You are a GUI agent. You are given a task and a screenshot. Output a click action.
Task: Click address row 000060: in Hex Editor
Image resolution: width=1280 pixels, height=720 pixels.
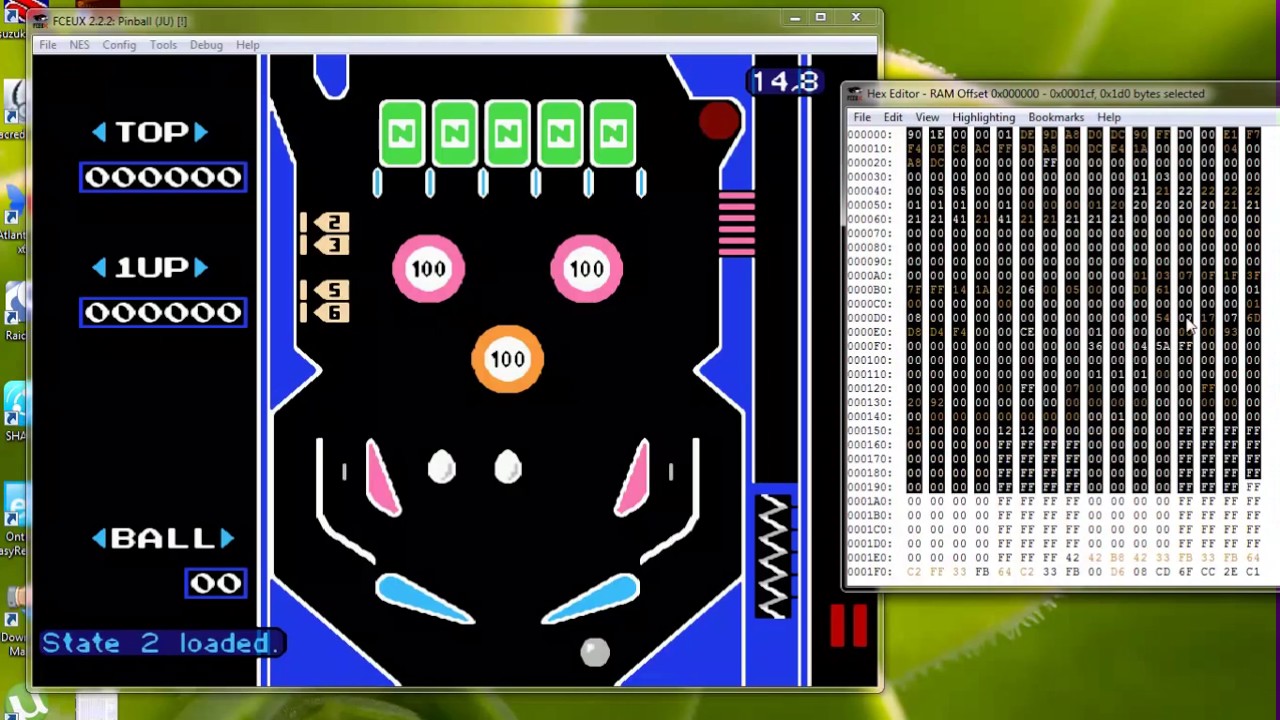(x=869, y=219)
